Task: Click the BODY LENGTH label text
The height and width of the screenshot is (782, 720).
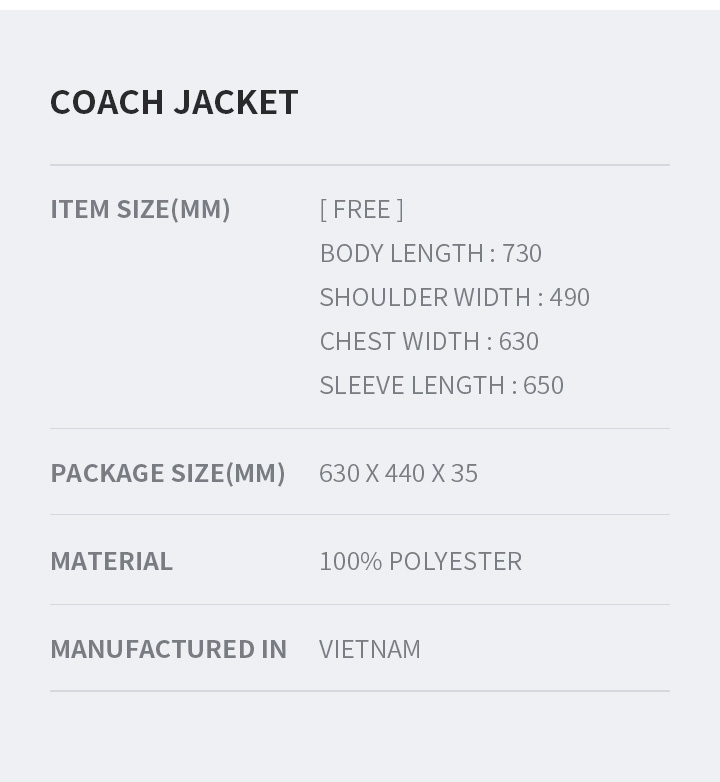Action: point(402,253)
